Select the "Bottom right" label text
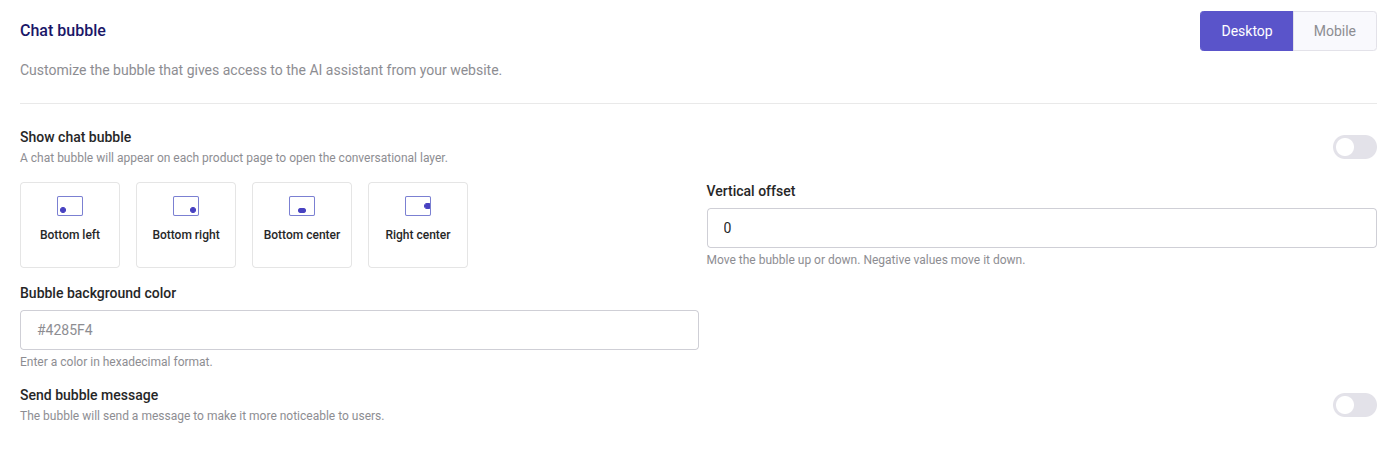Viewport: 1394px width, 451px height. coord(186,235)
